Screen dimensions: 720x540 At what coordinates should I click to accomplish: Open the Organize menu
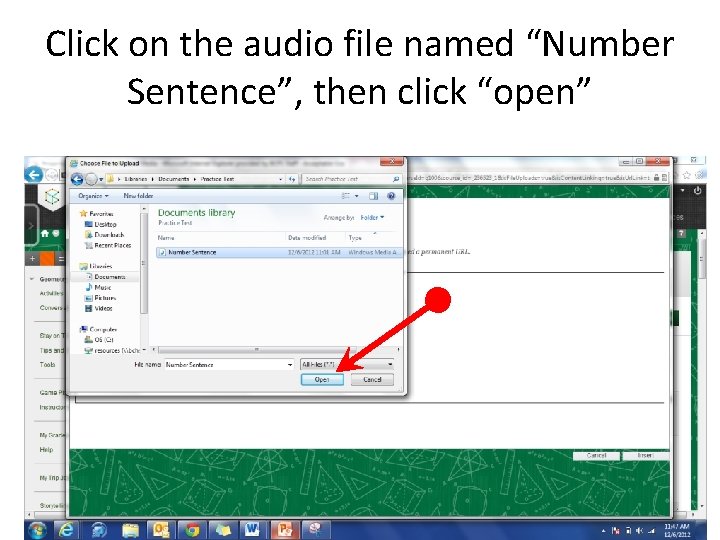[x=93, y=196]
